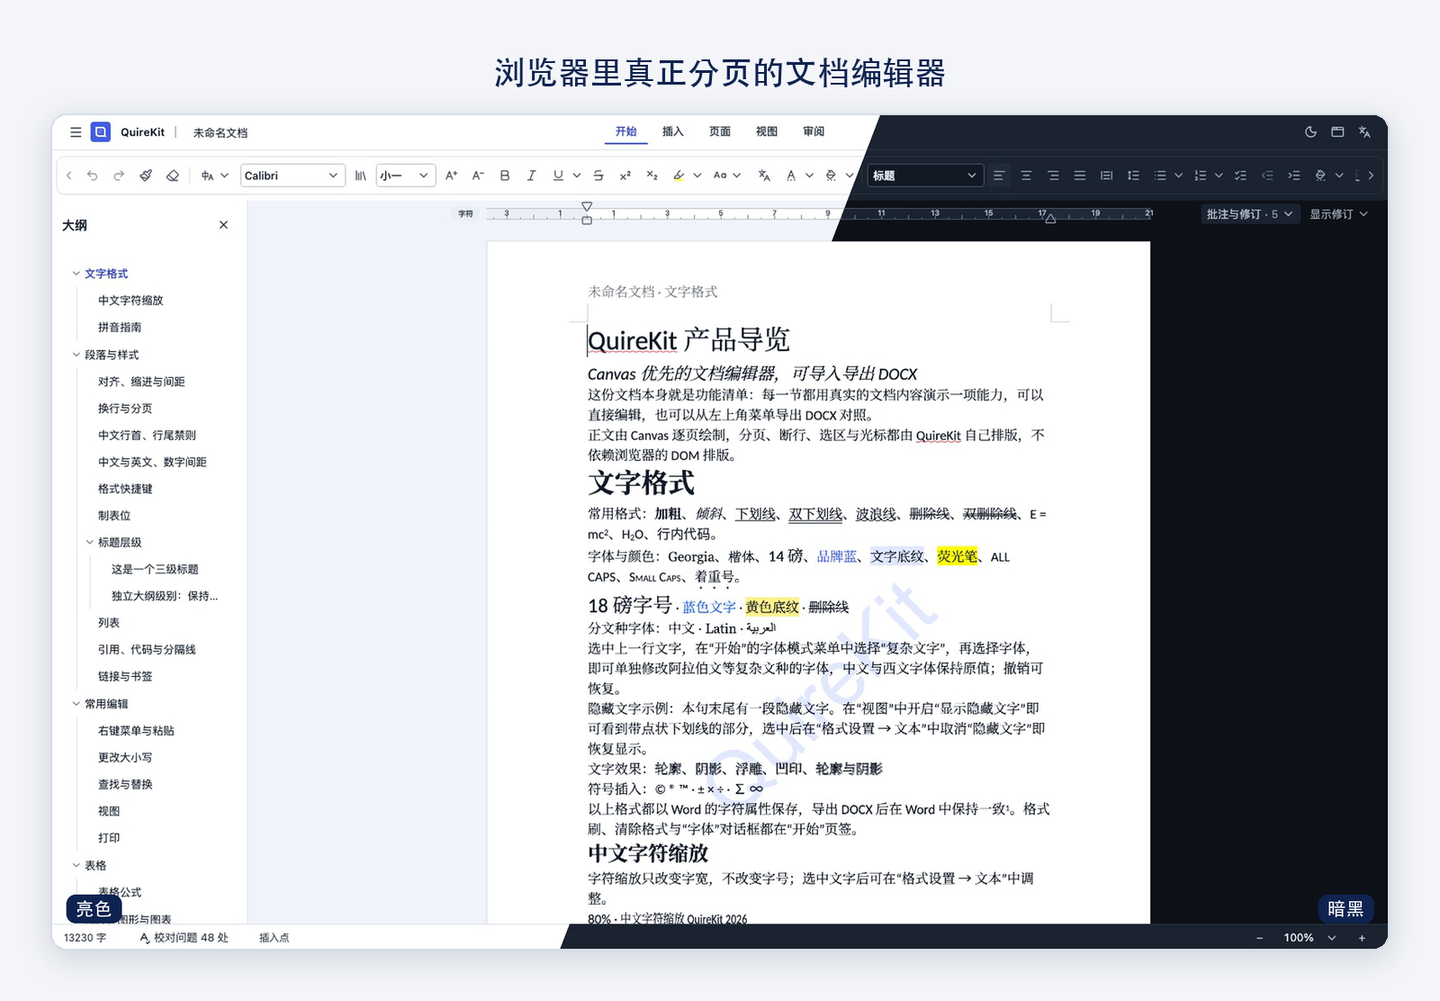The height and width of the screenshot is (1001, 1440).
Task: Apply superscript with x² icon
Action: click(625, 176)
